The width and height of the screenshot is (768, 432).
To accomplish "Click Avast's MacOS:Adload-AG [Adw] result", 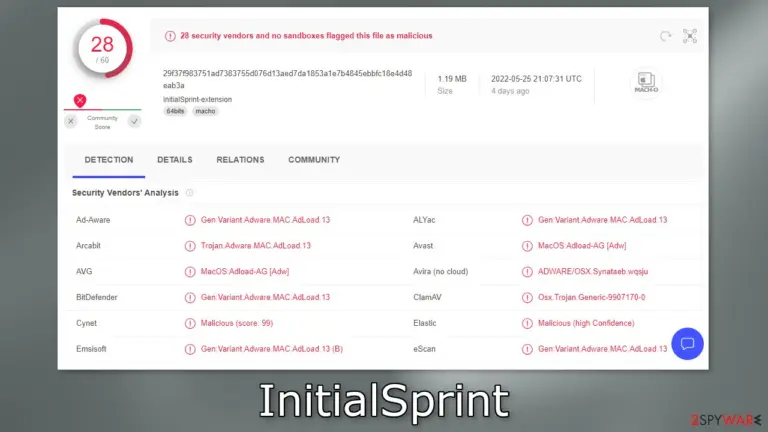I will click(582, 245).
